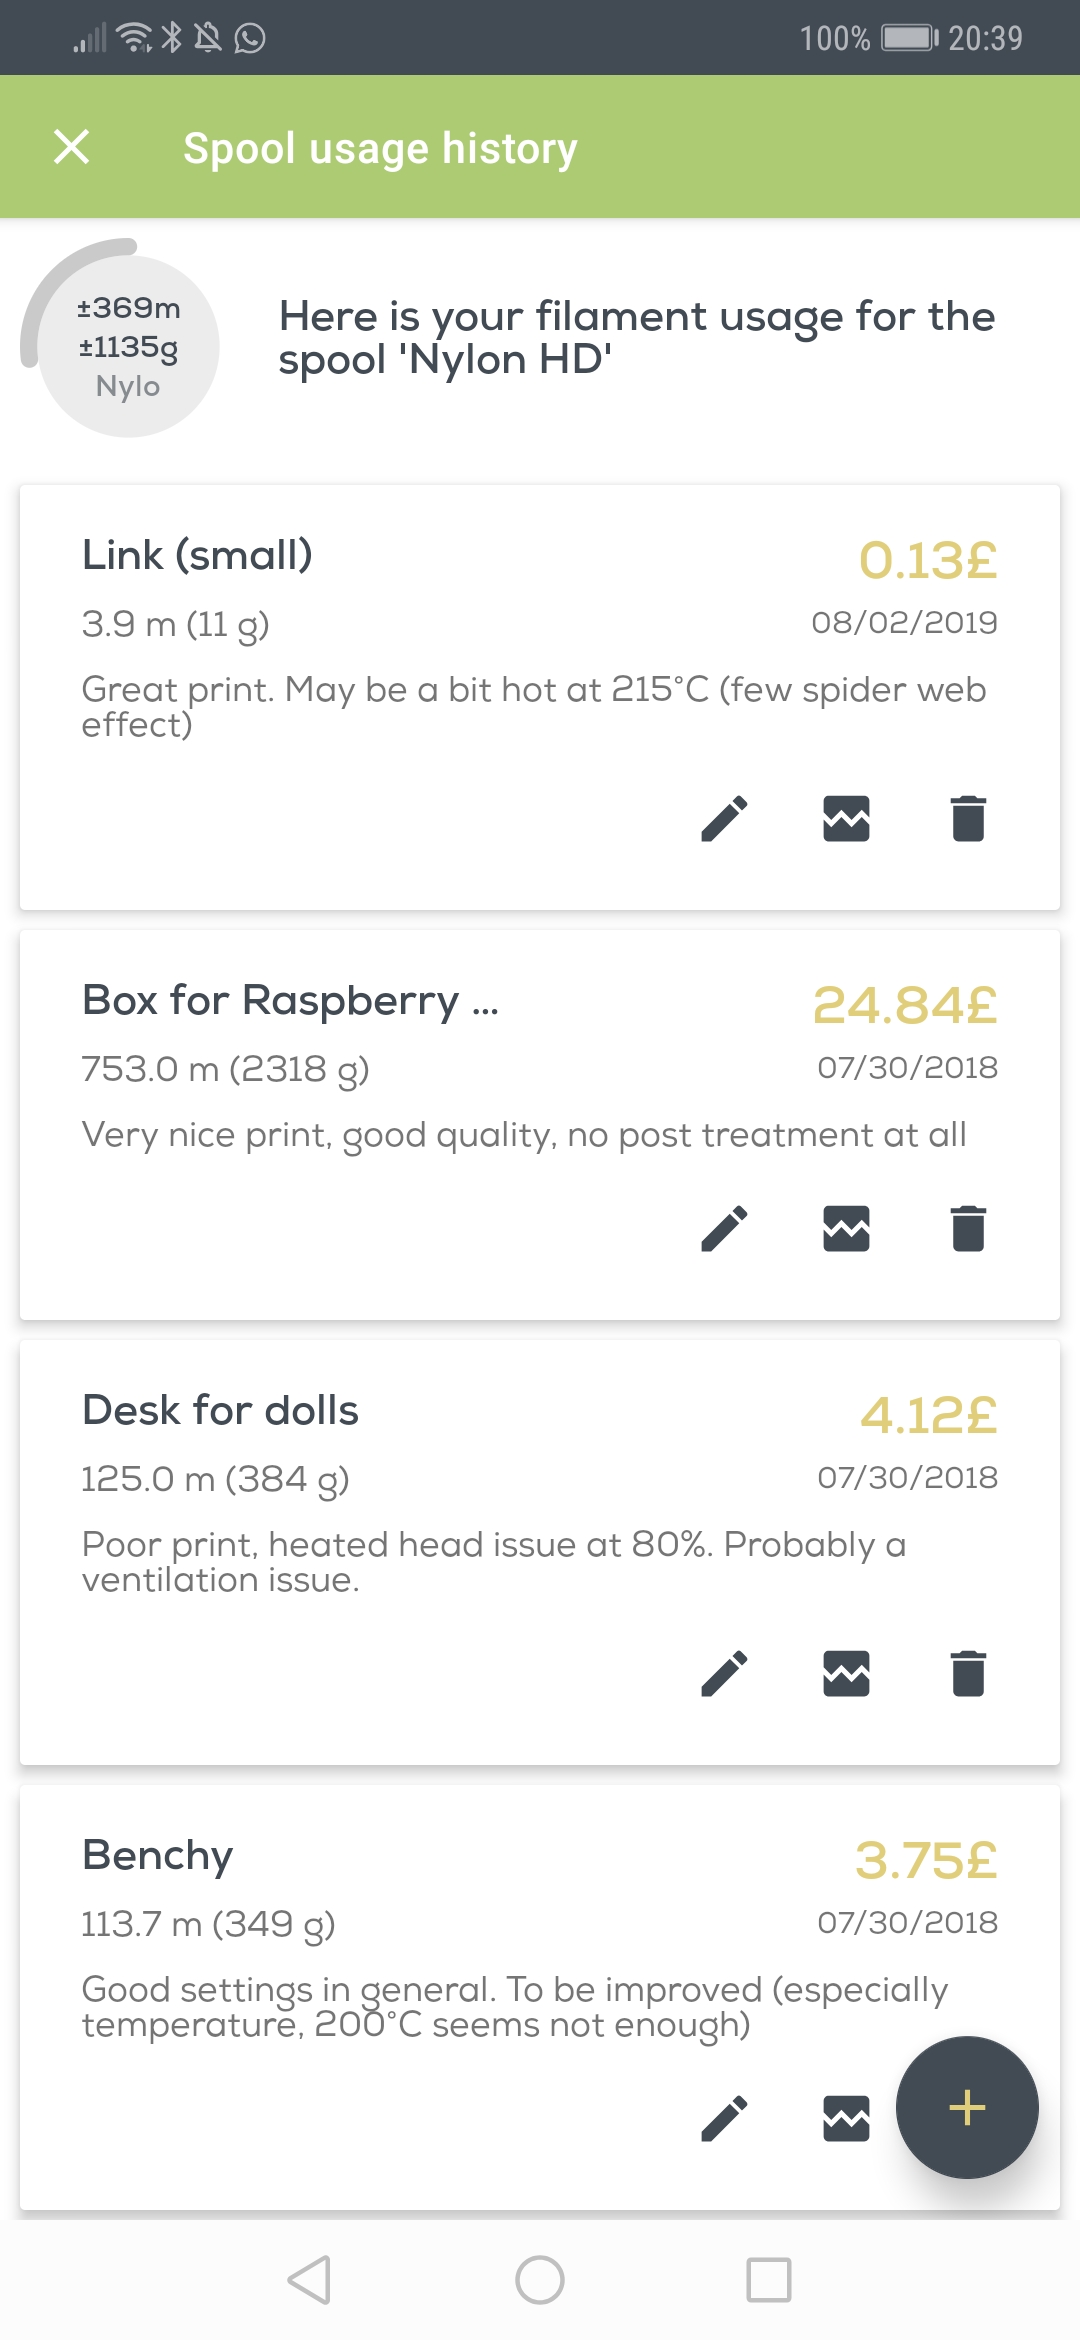Show the Benchy print image
This screenshot has height=2340, width=1080.
pyautogui.click(x=846, y=2119)
